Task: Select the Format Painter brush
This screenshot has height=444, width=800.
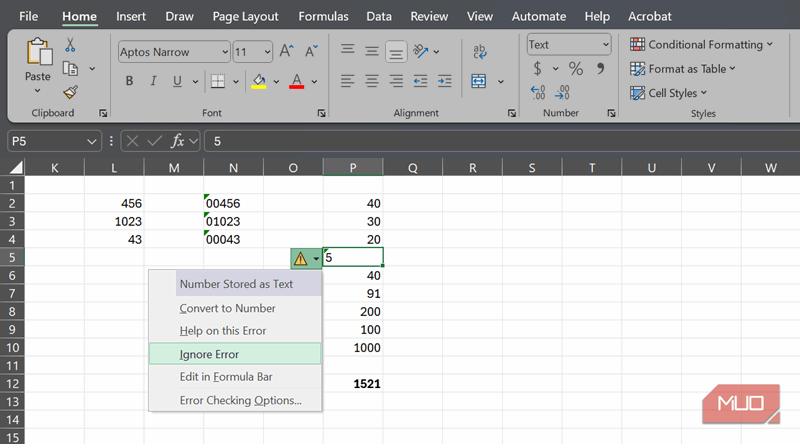Action: pos(70,92)
